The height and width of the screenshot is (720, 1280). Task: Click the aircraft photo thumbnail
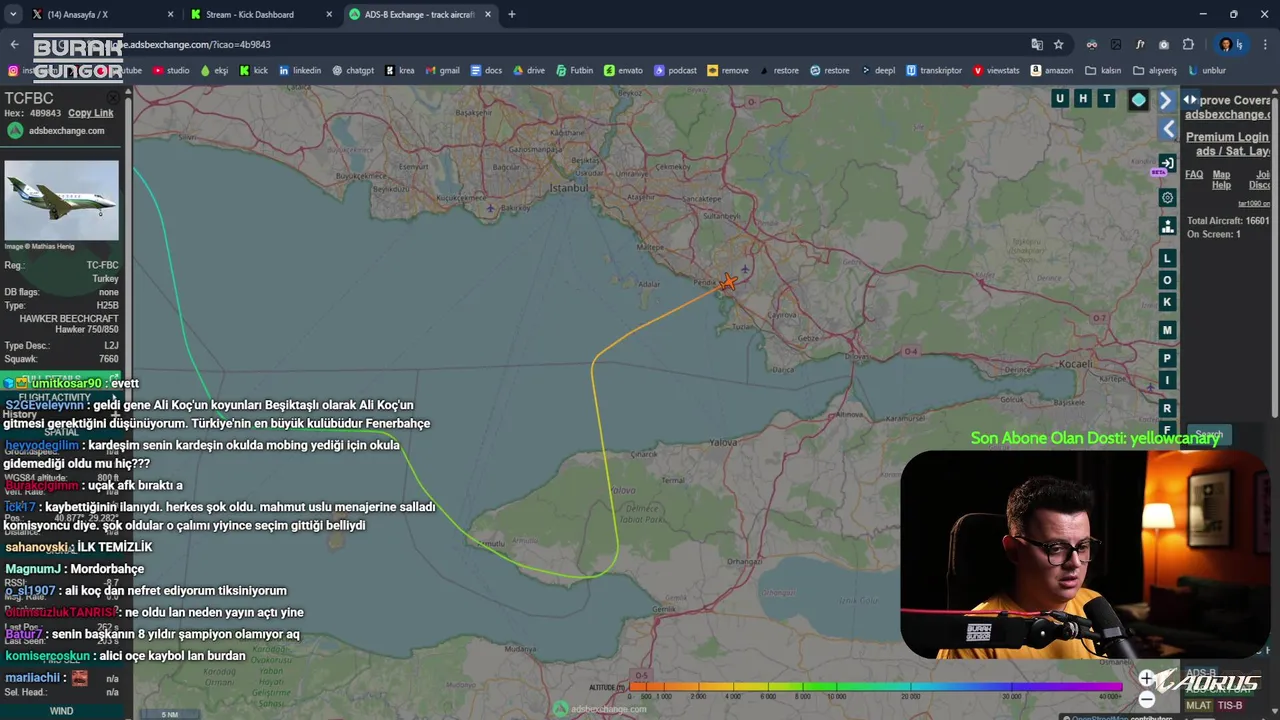(x=61, y=200)
